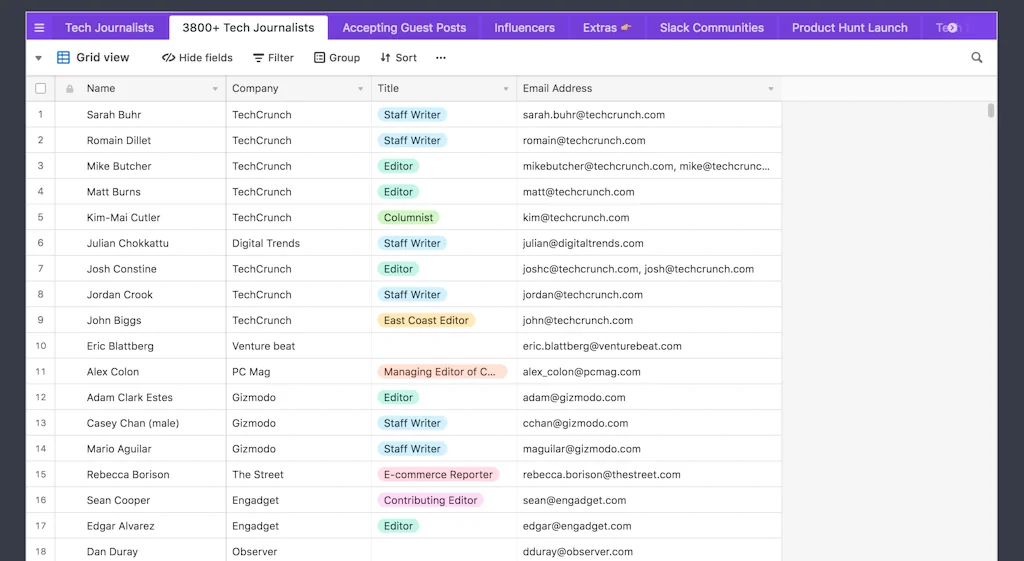Click email kim@techcrunch.com

coord(576,217)
